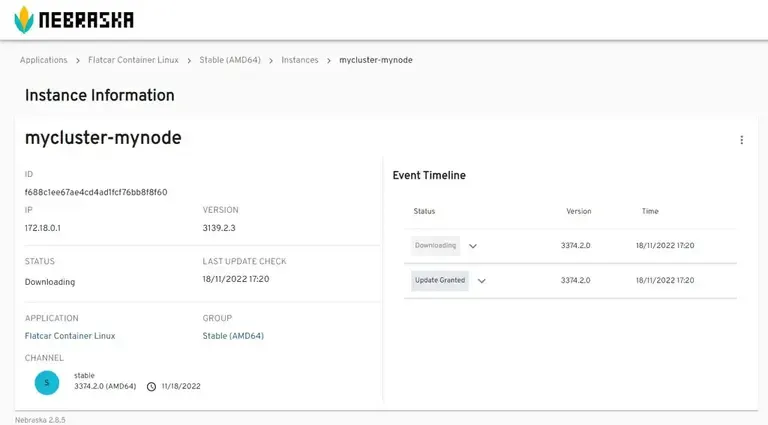The height and width of the screenshot is (425, 768).
Task: Click the clock icon beside 11/18/2022
Action: click(x=151, y=386)
